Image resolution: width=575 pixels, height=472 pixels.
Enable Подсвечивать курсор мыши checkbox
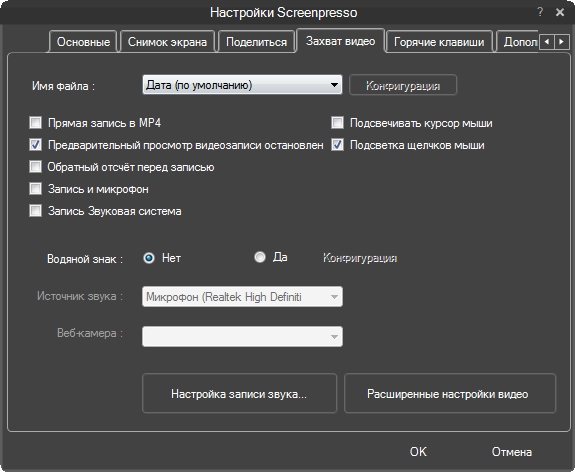pyautogui.click(x=337, y=122)
